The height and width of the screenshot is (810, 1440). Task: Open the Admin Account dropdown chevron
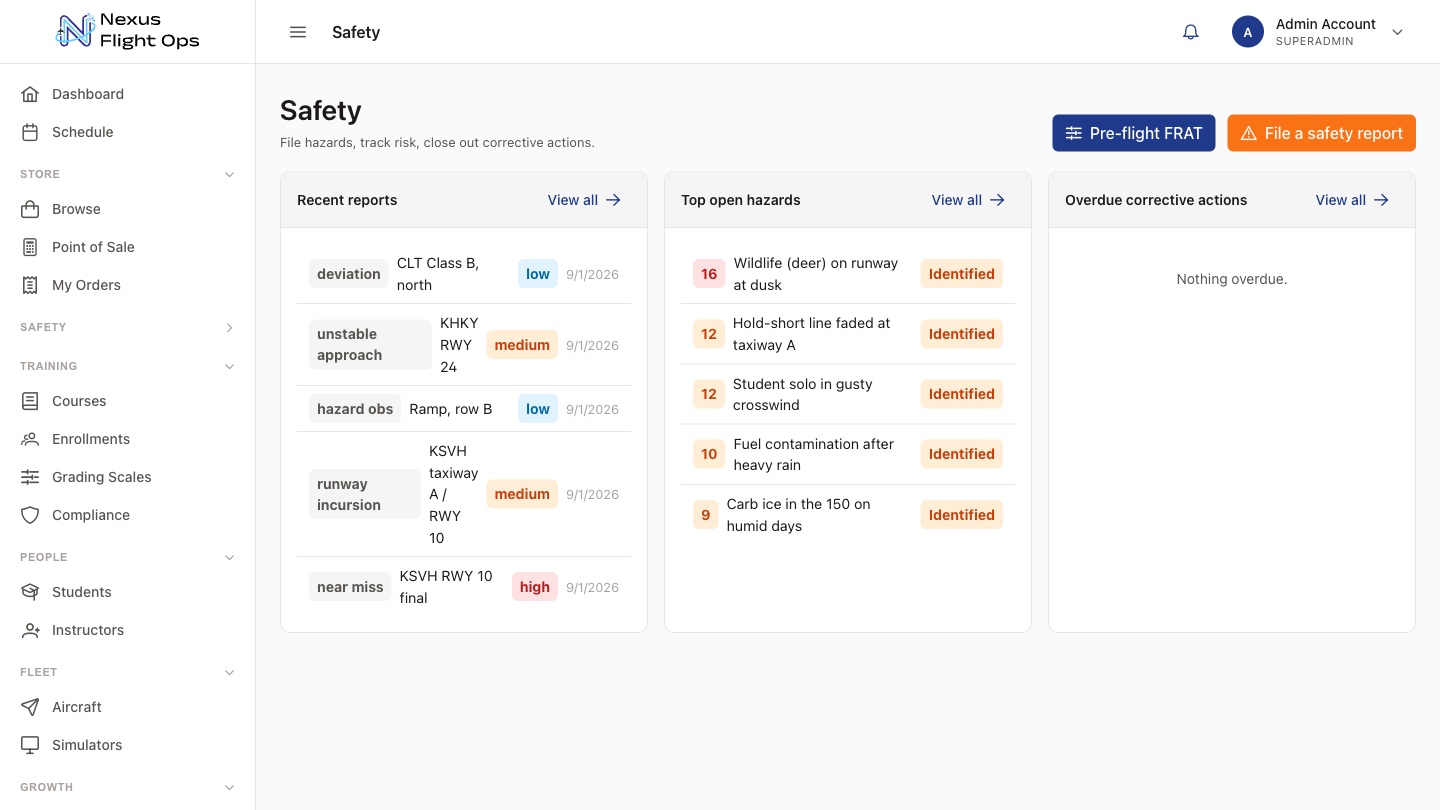(x=1398, y=32)
